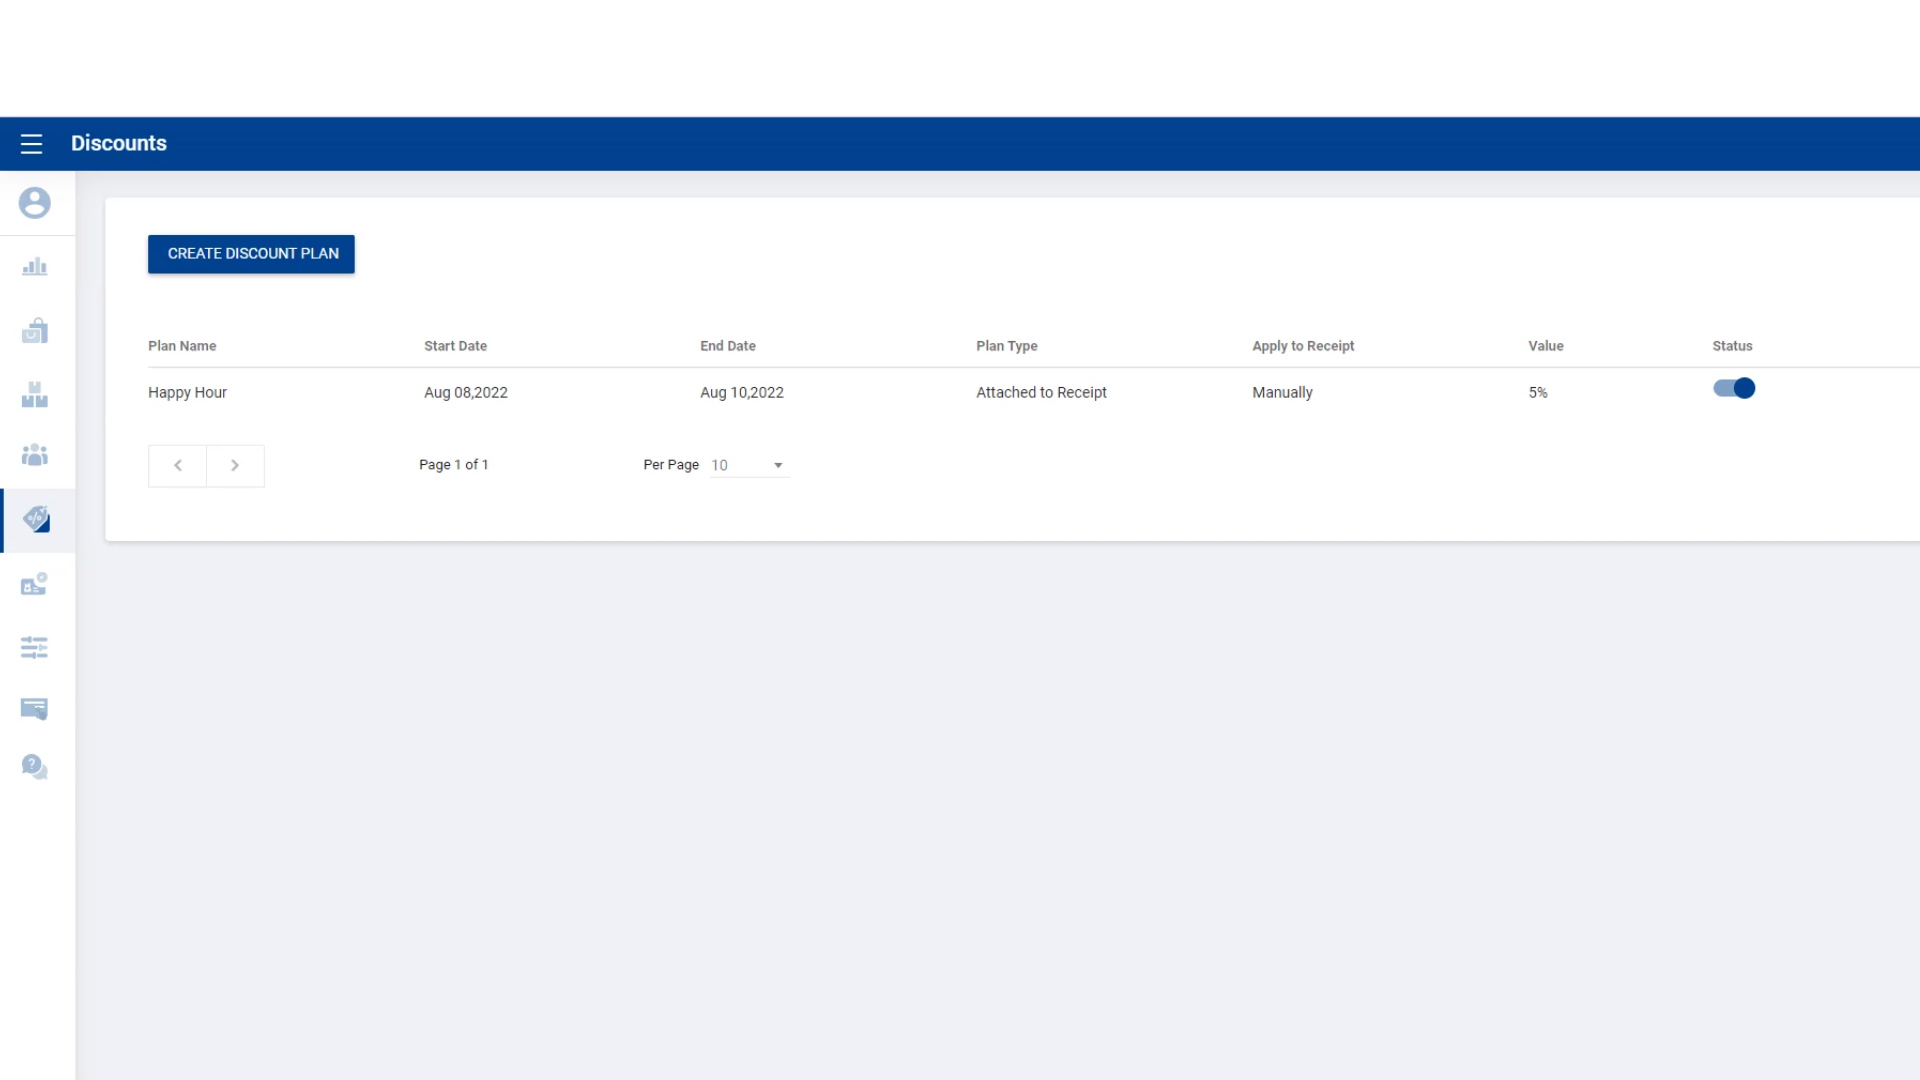Click the shopping bag sidebar icon
This screenshot has height=1080, width=1920.
pyautogui.click(x=35, y=331)
